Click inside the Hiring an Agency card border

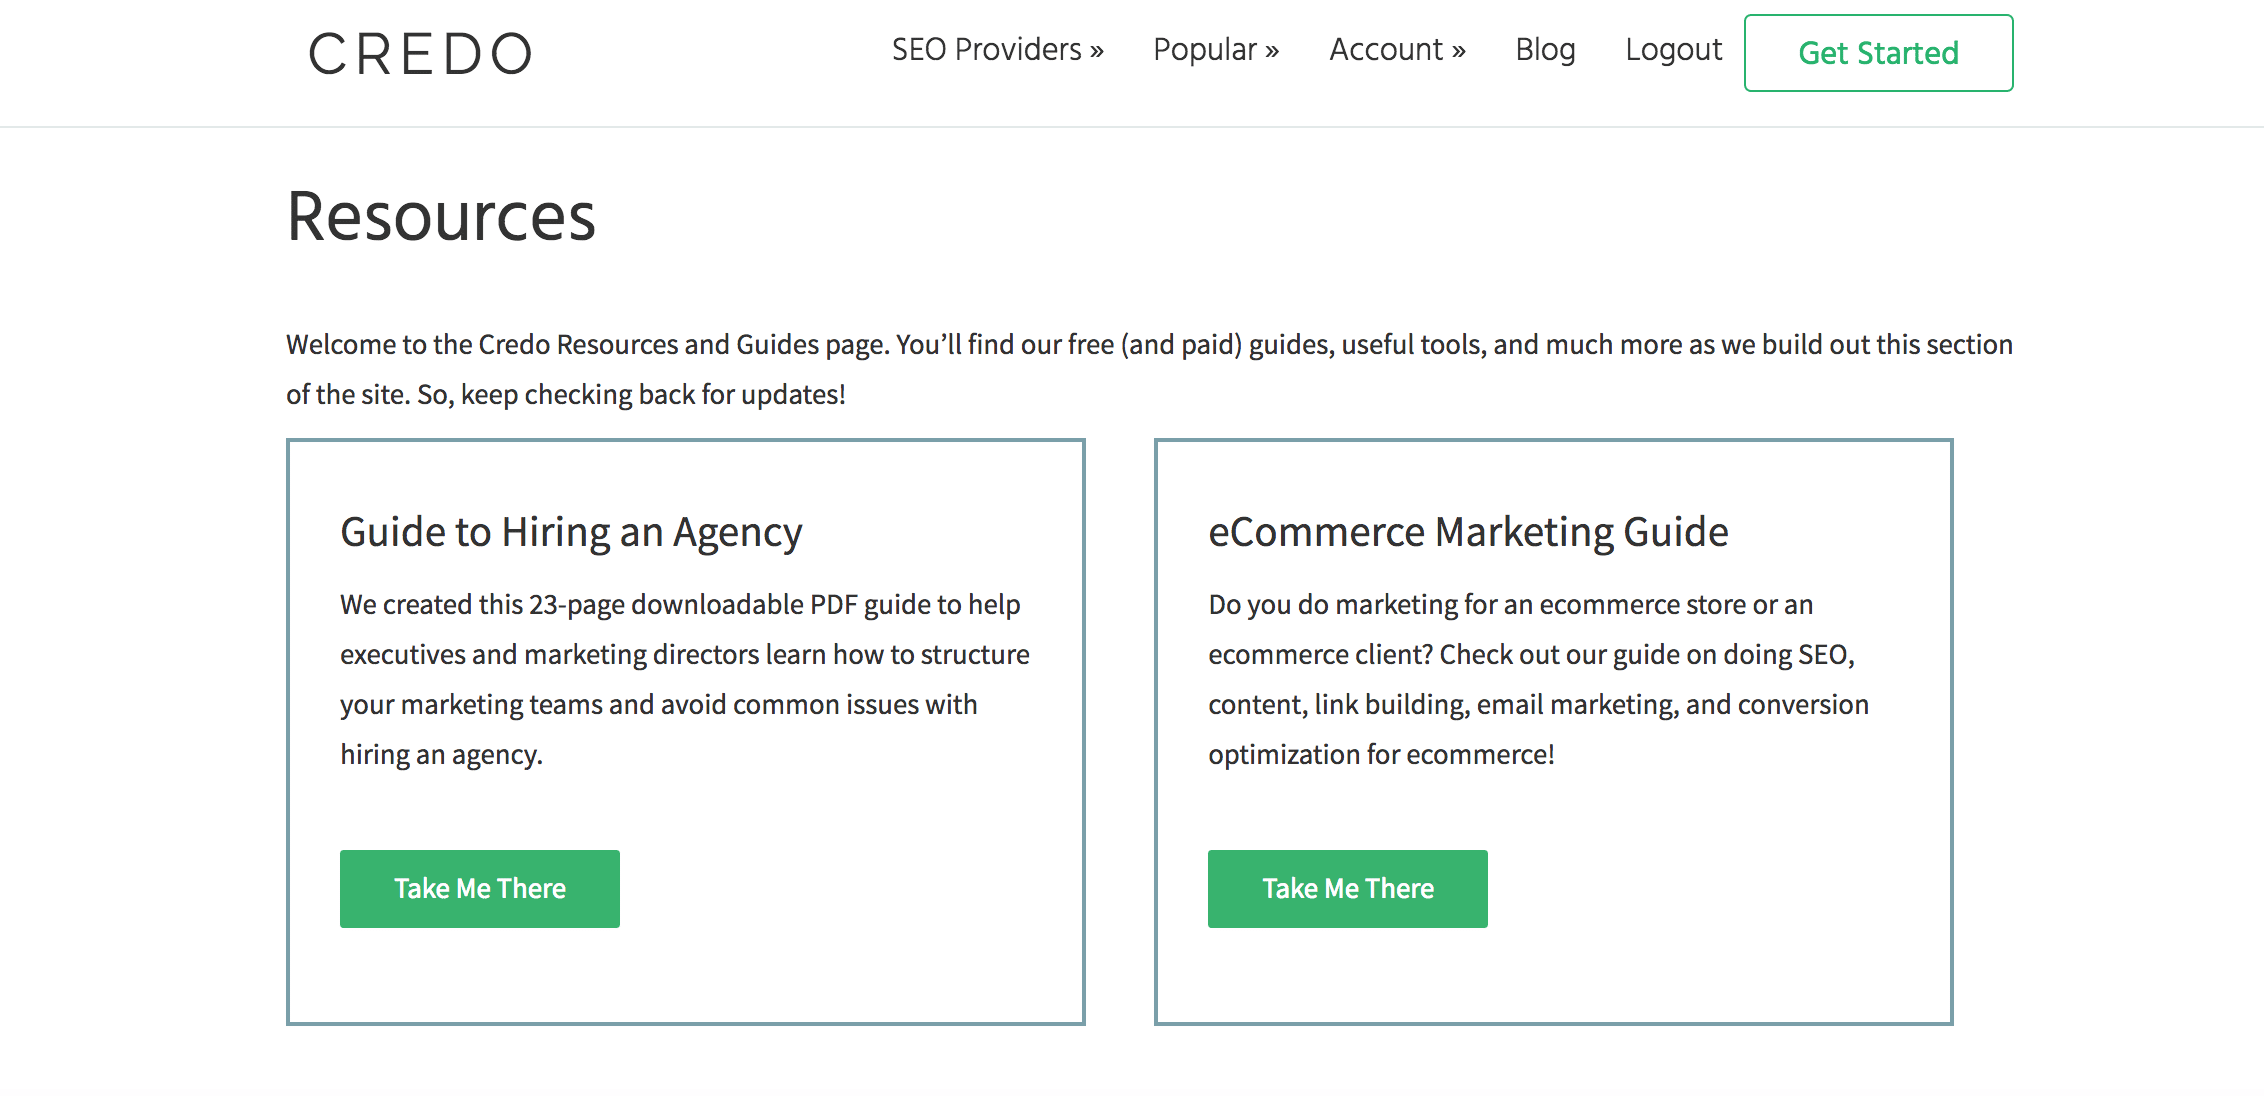tap(686, 732)
